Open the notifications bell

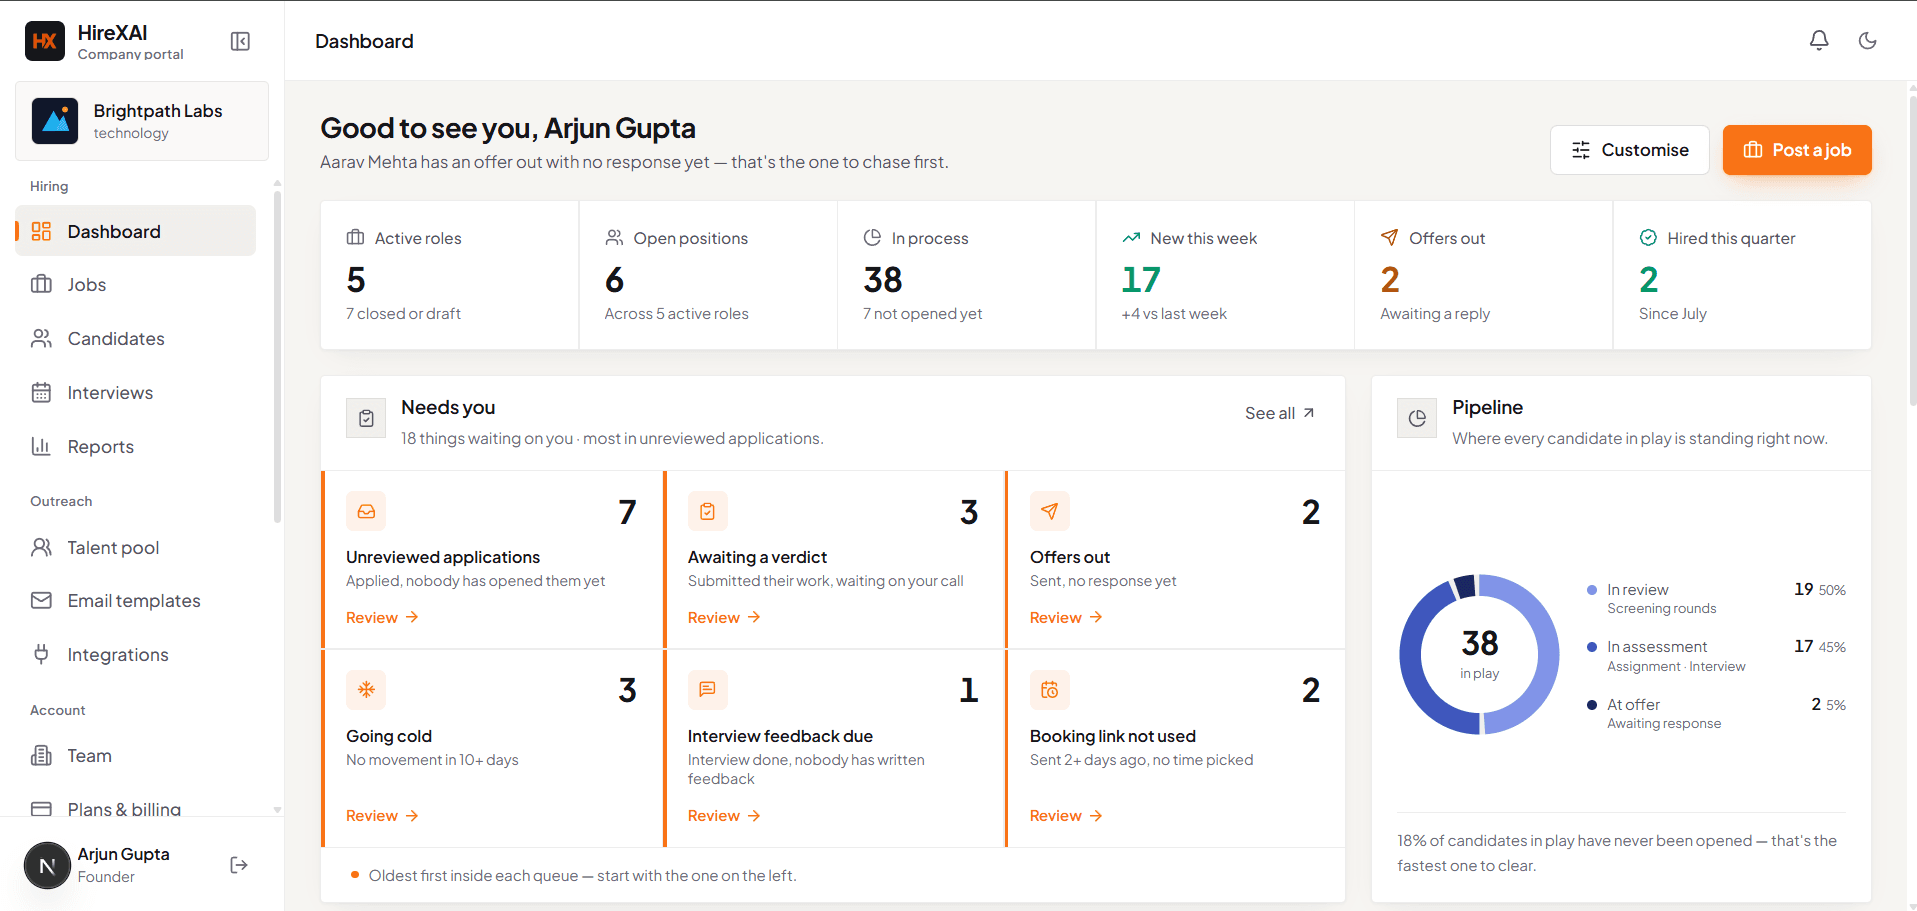[1819, 41]
